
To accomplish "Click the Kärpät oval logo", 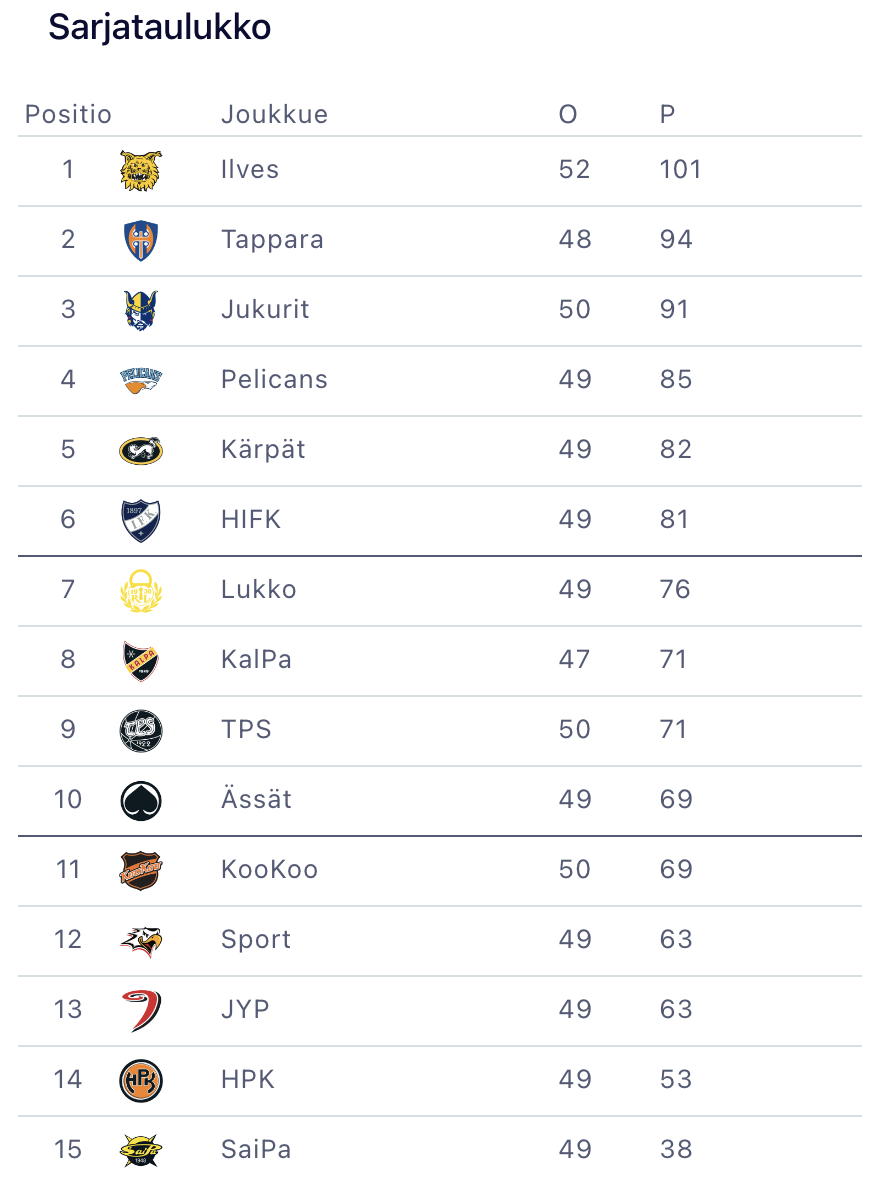I will (140, 450).
